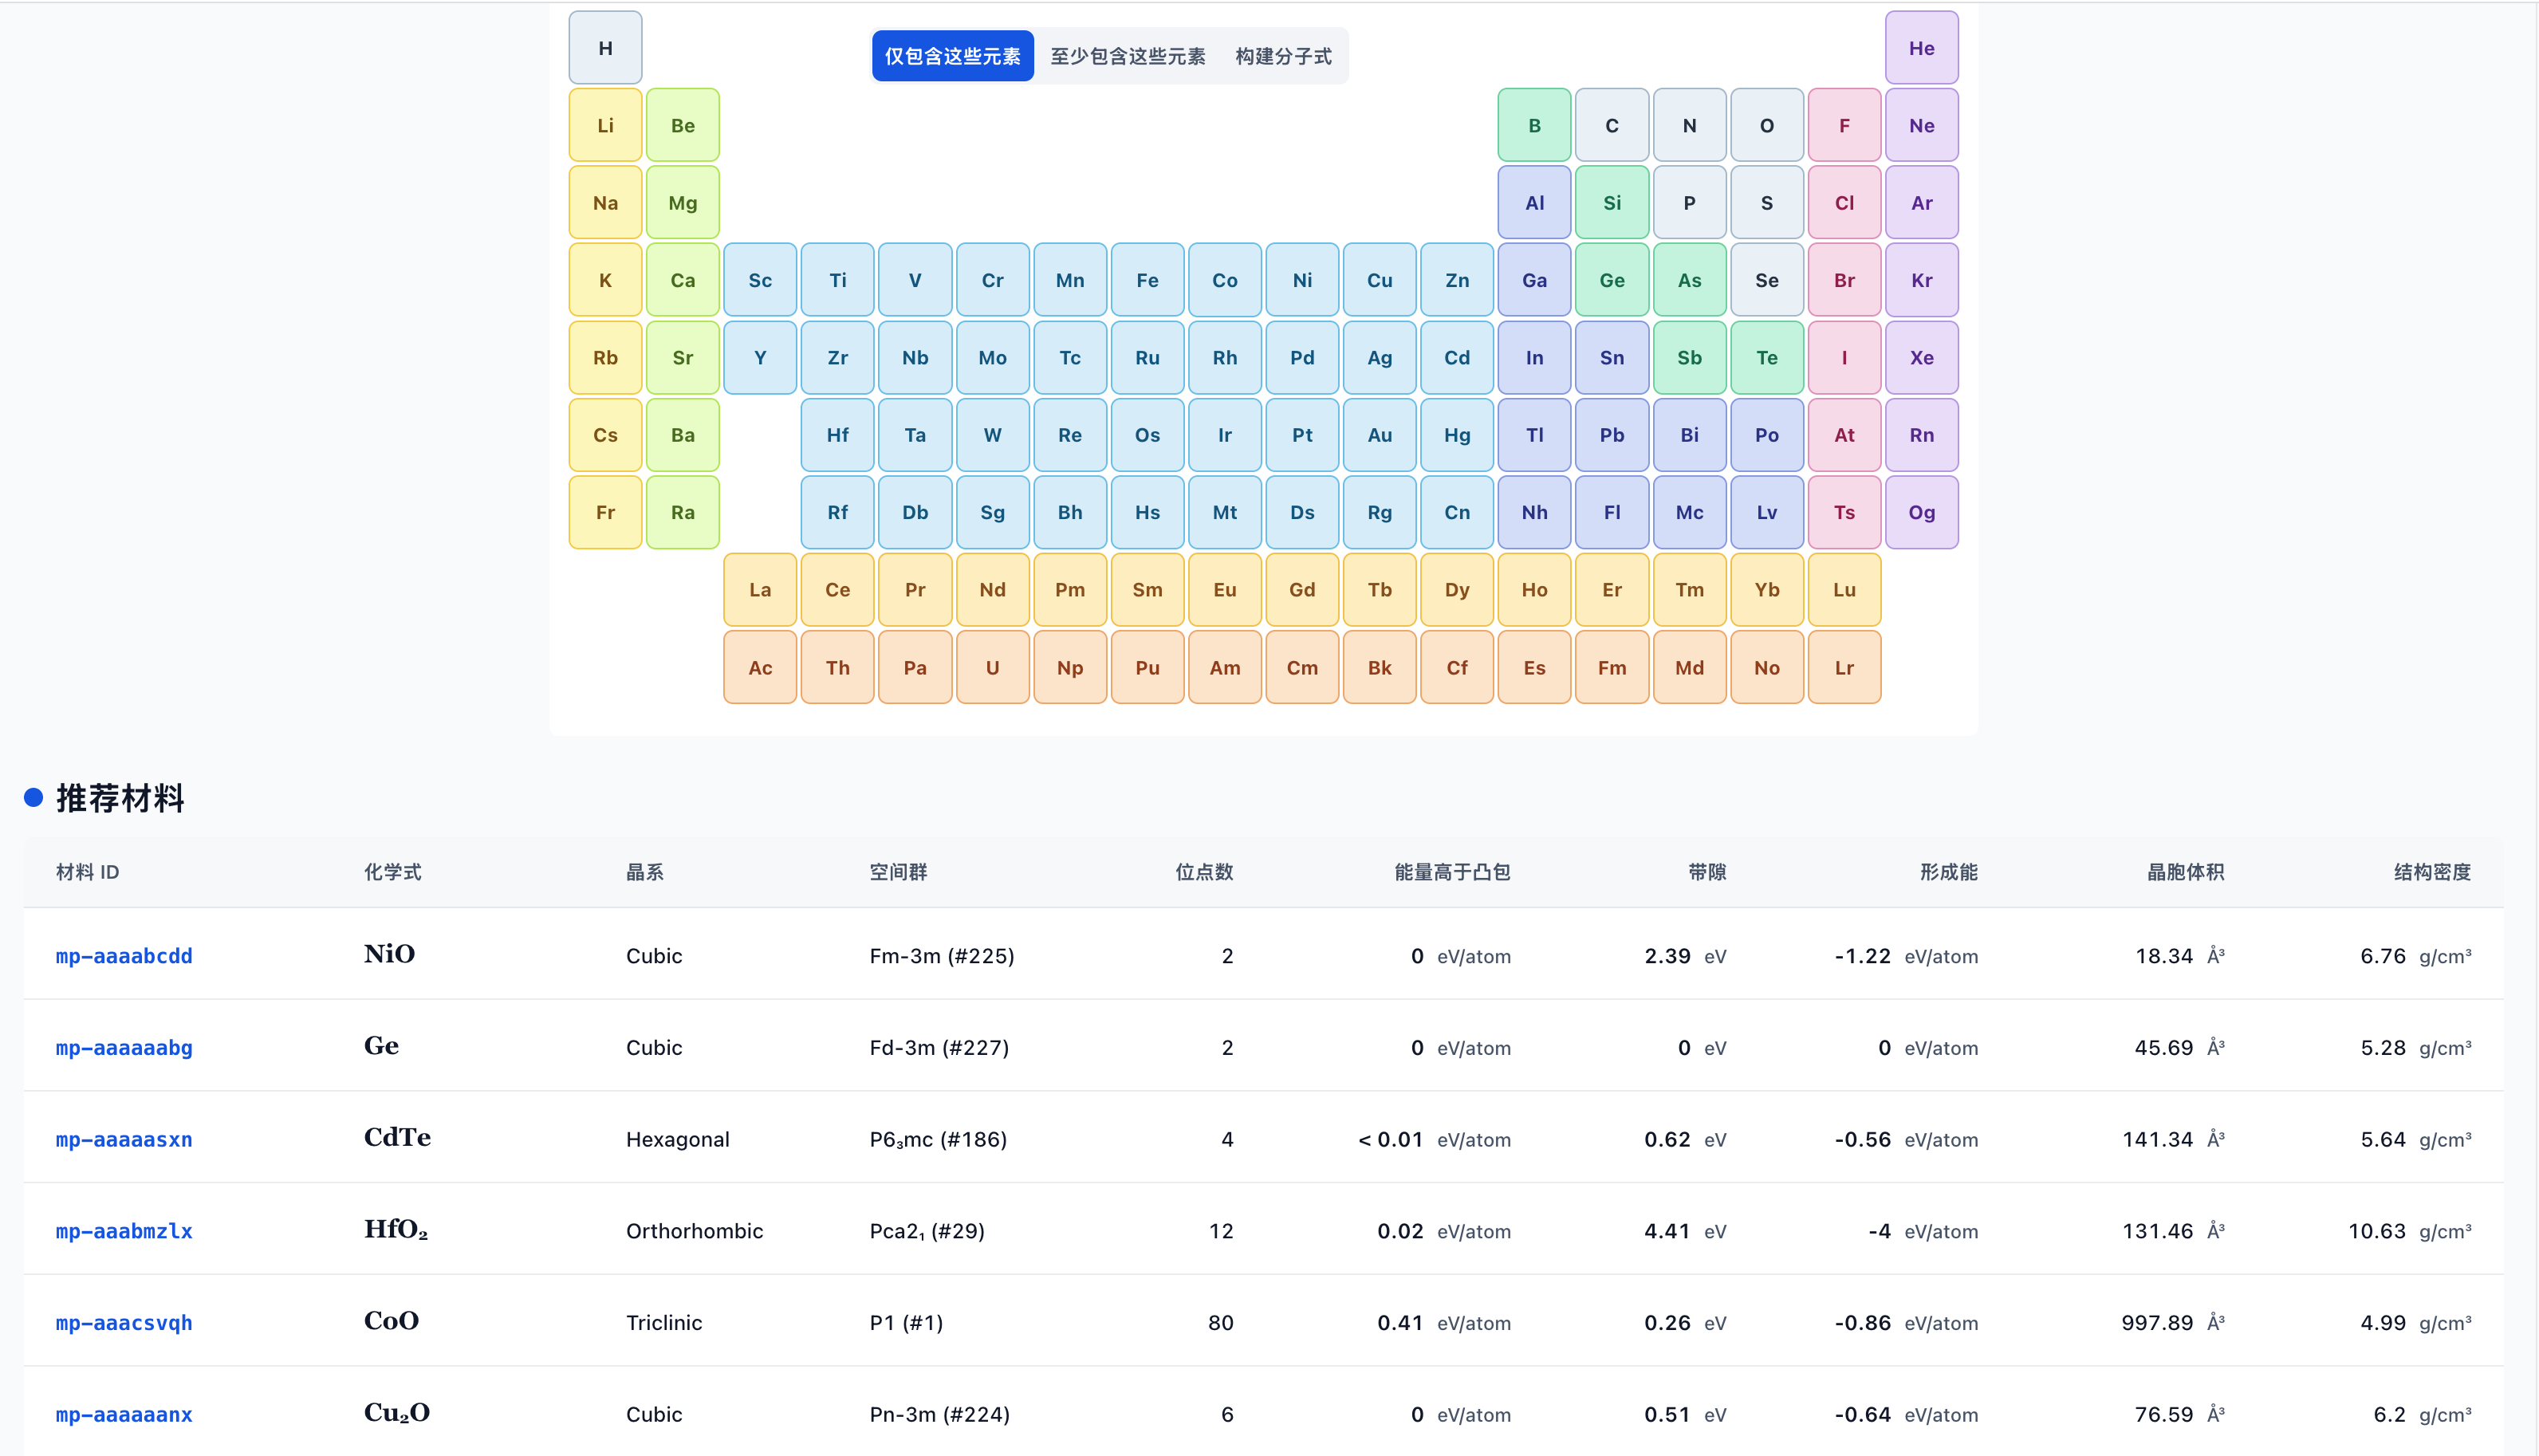Click the Uranium (U) element tile
2539x1456 pixels.
click(x=992, y=667)
